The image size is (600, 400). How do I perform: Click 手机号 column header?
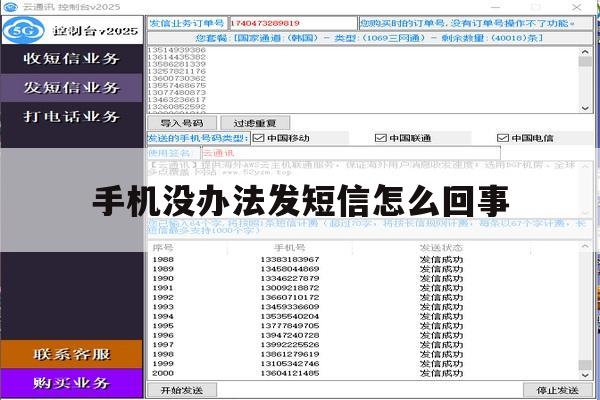290,248
